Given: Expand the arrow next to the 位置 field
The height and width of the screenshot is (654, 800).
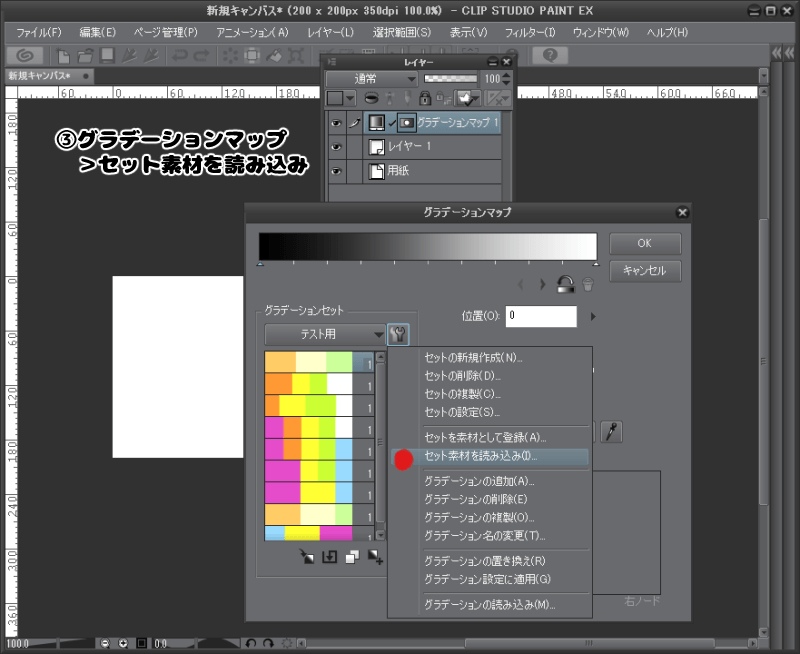Looking at the screenshot, I should coord(592,317).
